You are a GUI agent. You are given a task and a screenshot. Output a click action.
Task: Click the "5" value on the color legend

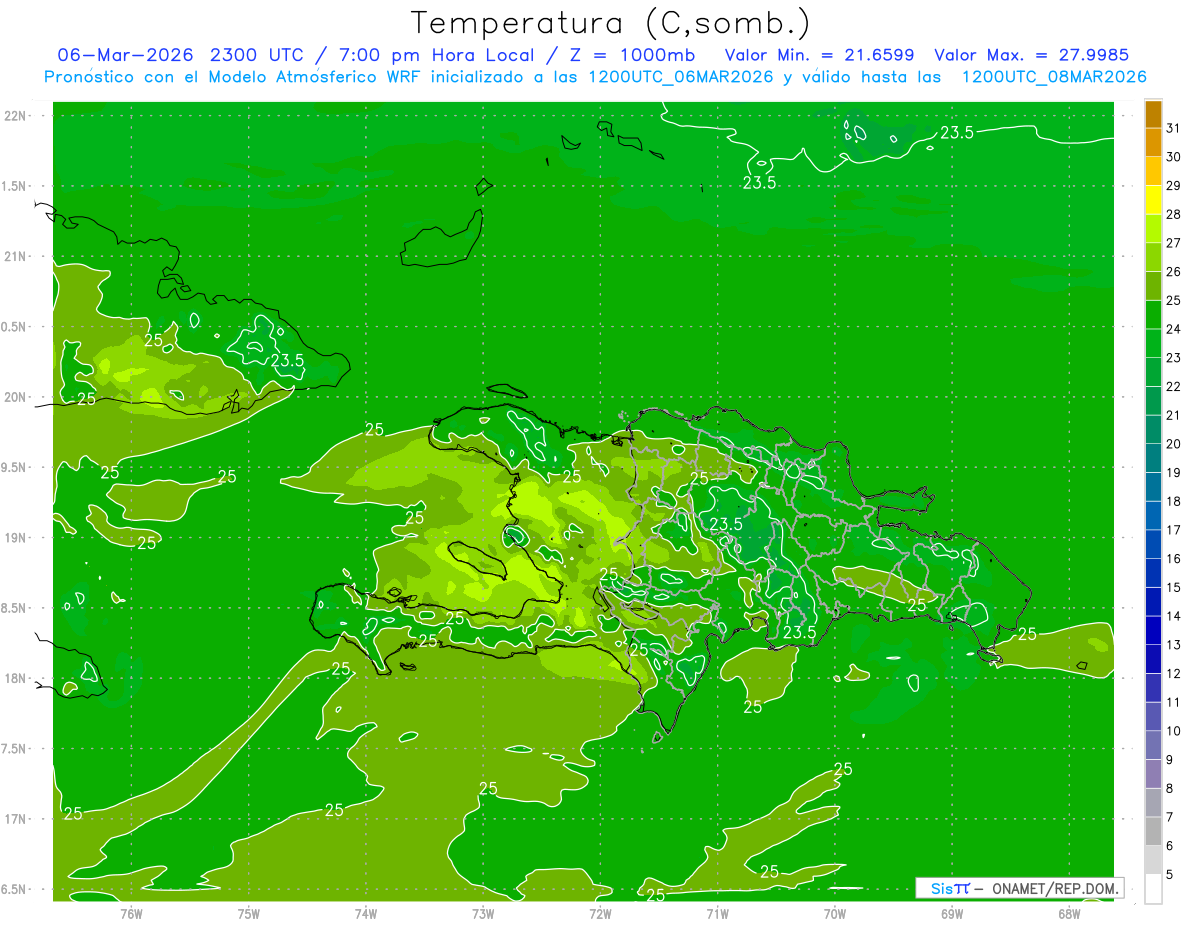tap(1170, 875)
